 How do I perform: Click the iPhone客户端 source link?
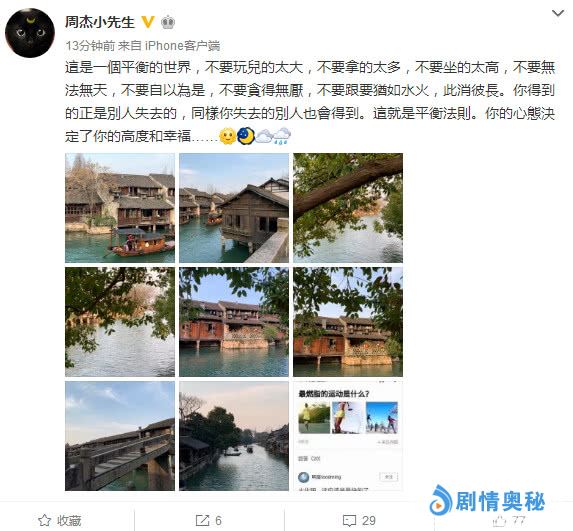[x=183, y=46]
